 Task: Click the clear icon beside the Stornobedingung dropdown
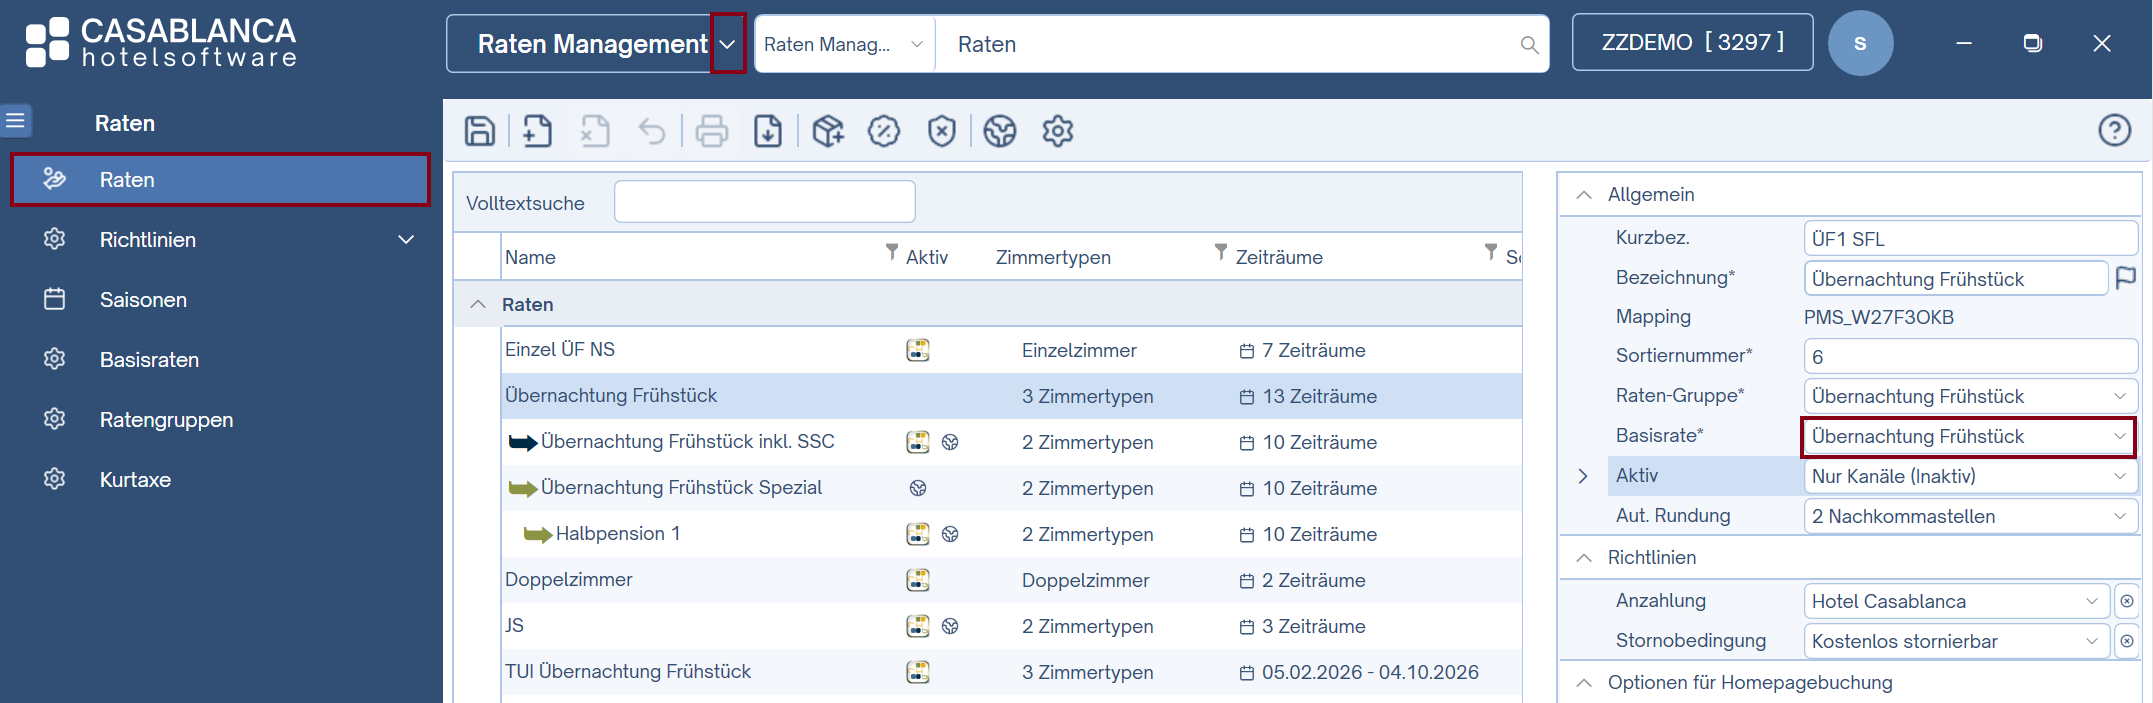tap(2127, 641)
